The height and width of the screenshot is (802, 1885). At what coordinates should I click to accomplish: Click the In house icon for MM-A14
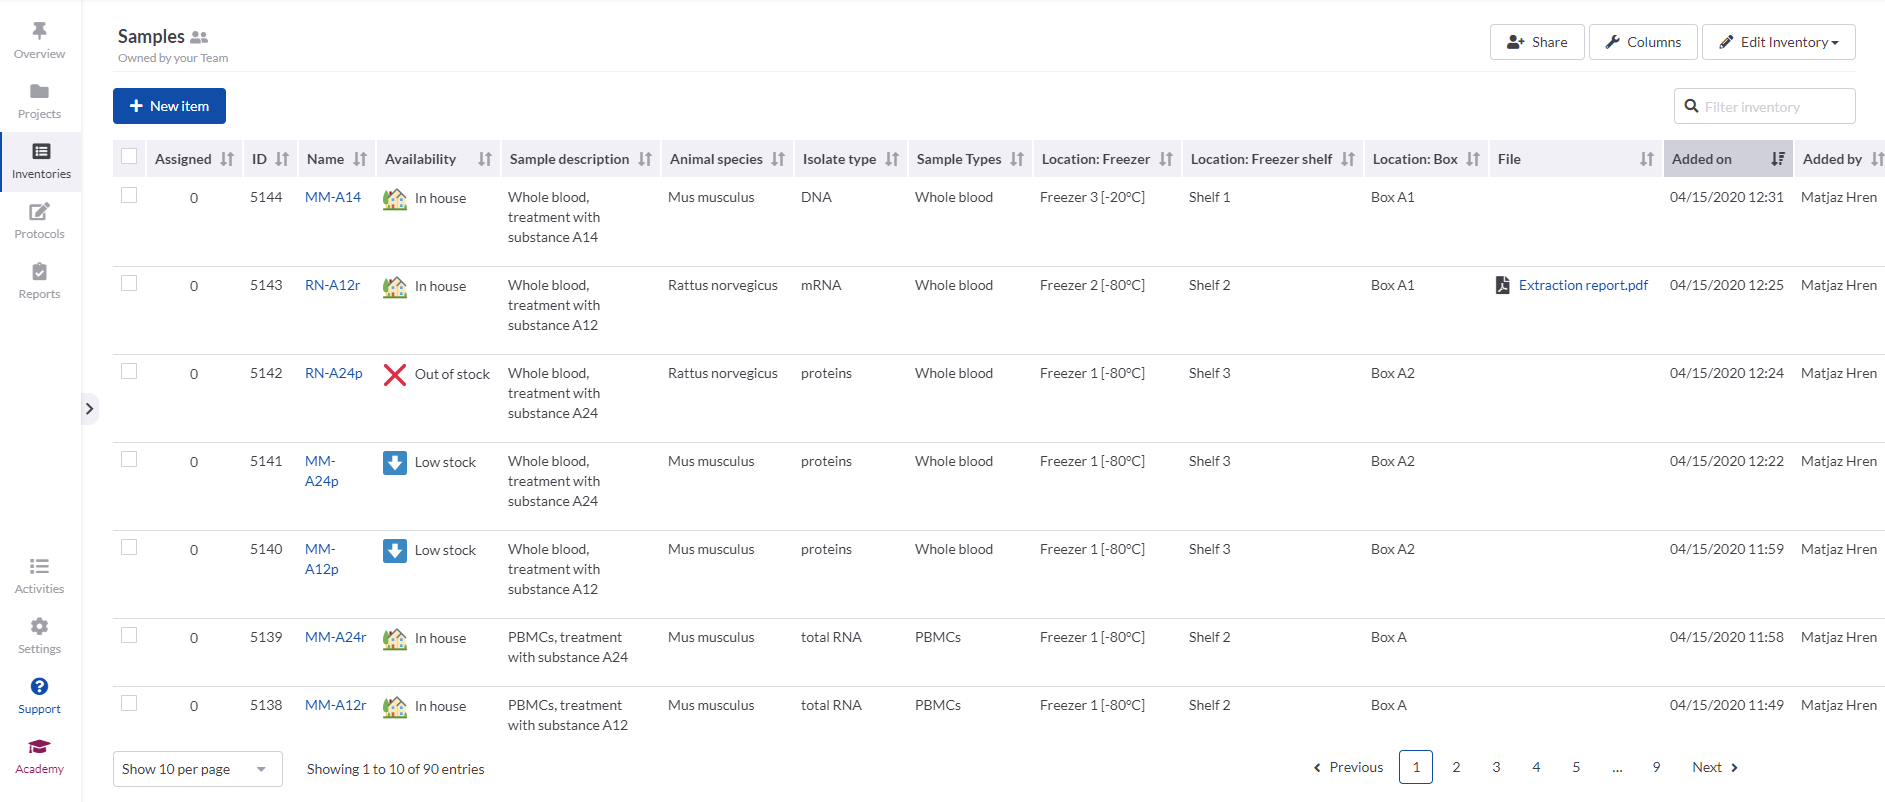tap(395, 199)
